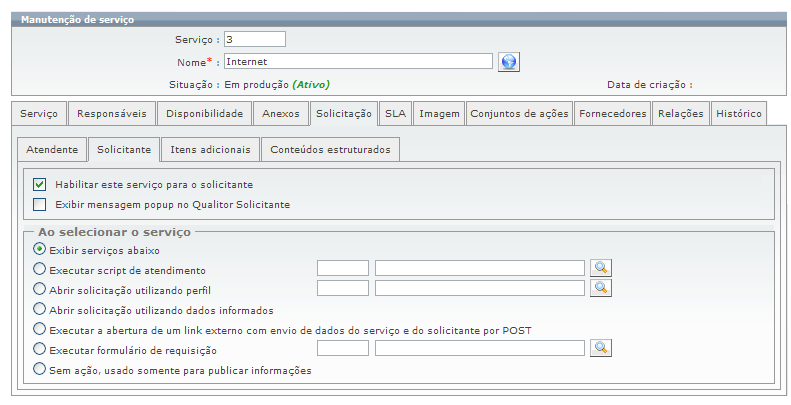
Task: Click search icon for Executar formulário de requisição
Action: click(600, 348)
